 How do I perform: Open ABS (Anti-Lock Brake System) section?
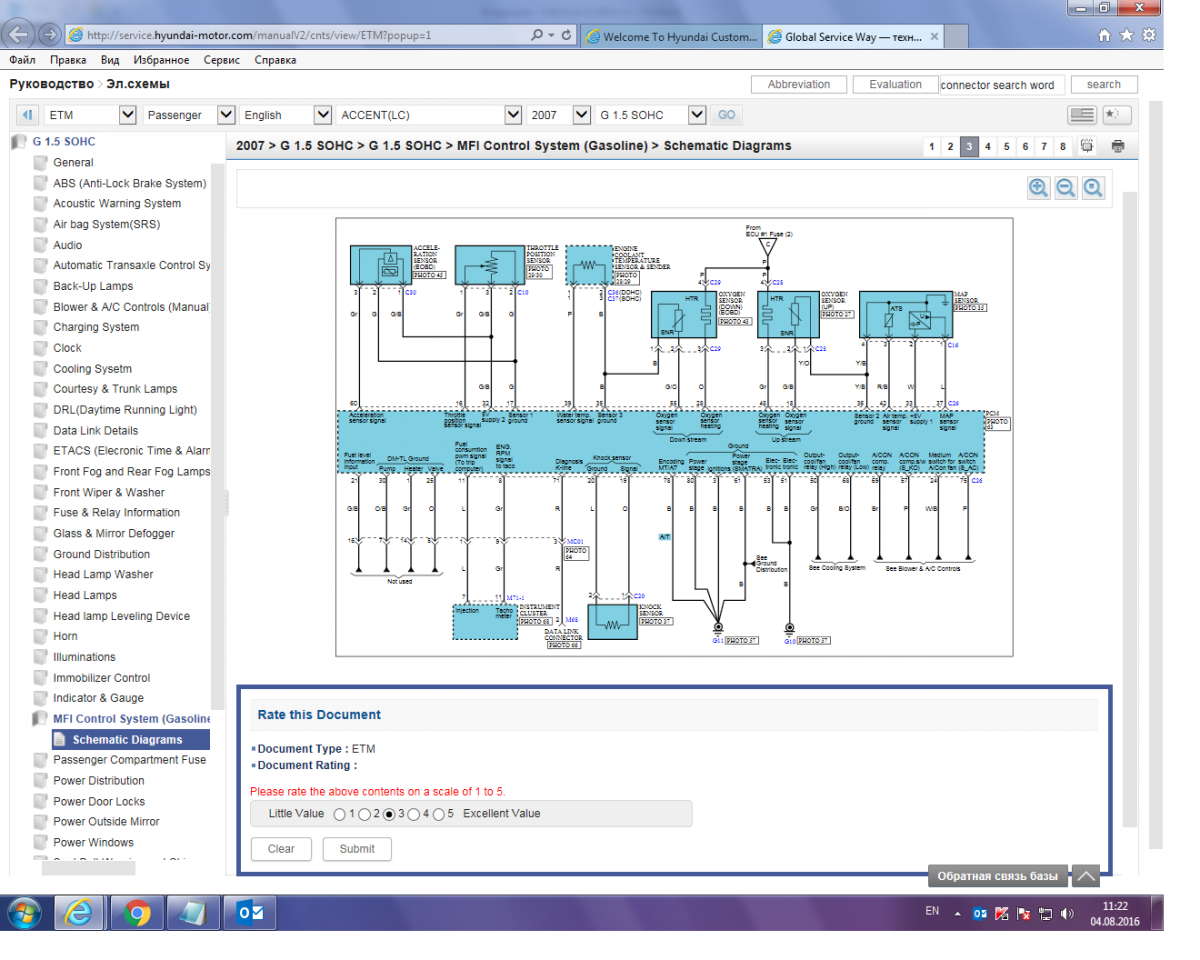(x=129, y=183)
